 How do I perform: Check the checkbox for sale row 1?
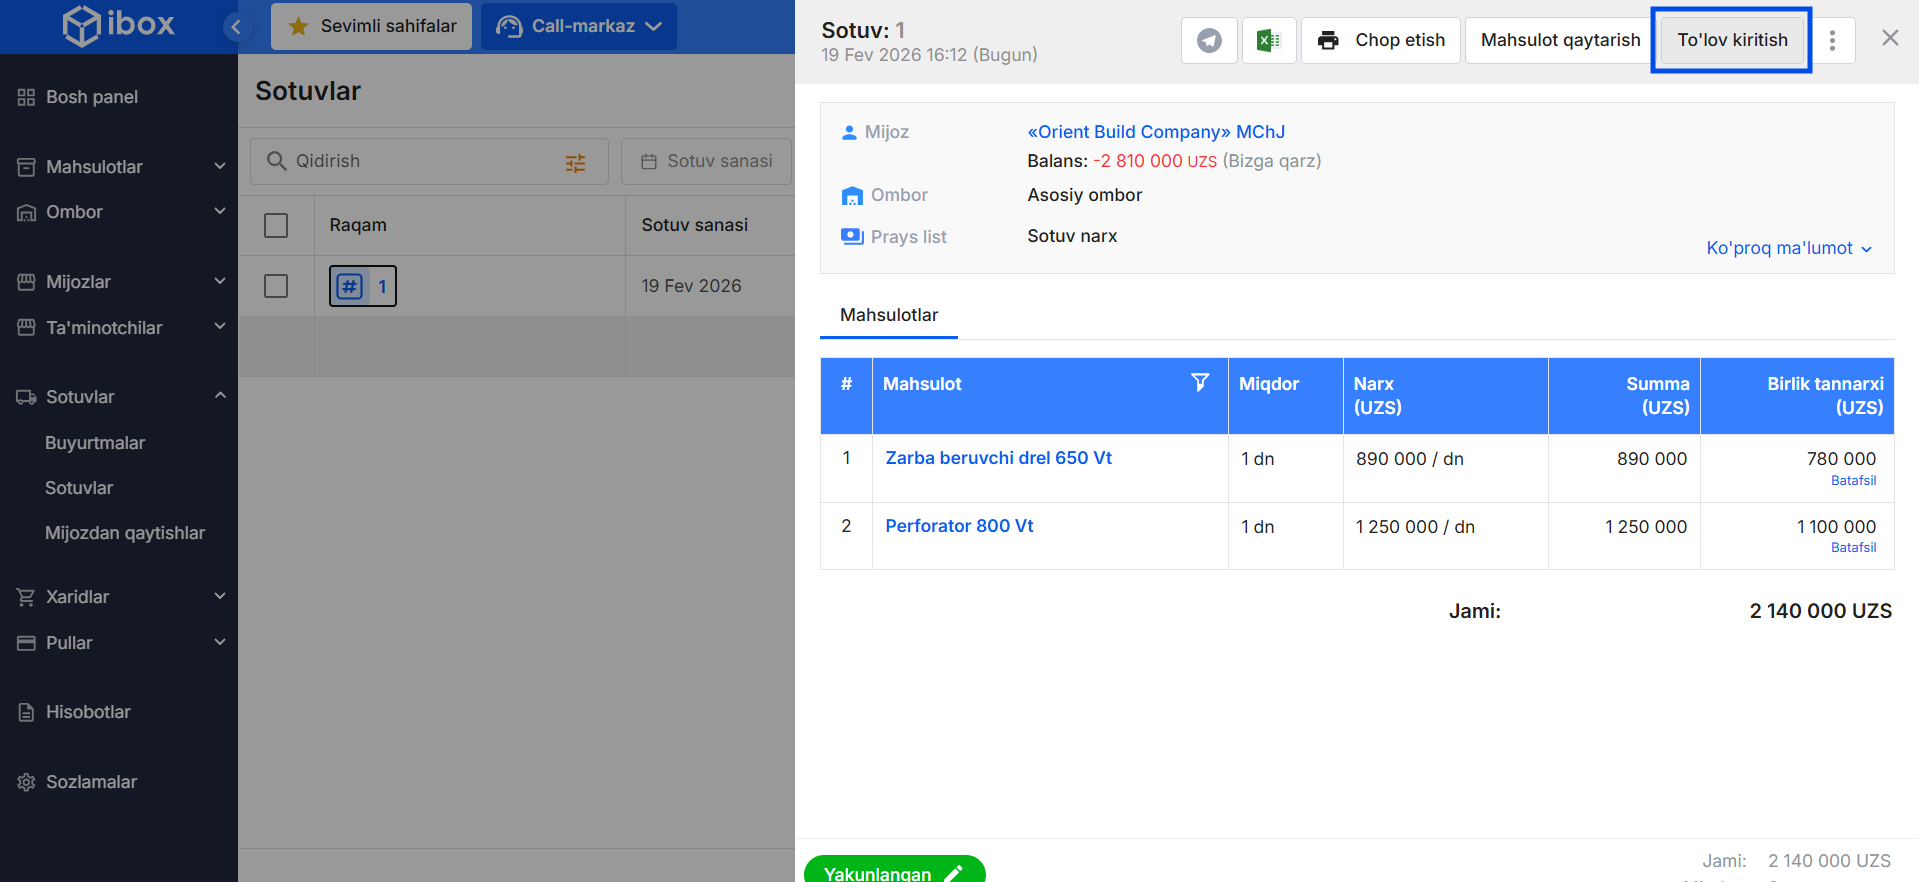tap(276, 286)
